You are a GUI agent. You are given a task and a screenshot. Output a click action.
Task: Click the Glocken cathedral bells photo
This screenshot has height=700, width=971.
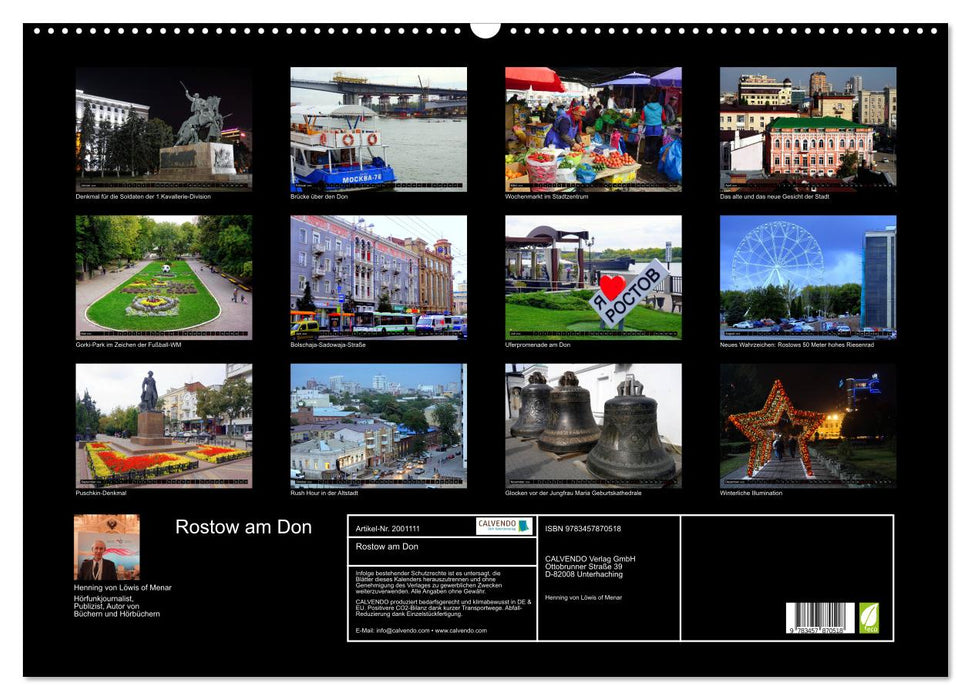592,428
